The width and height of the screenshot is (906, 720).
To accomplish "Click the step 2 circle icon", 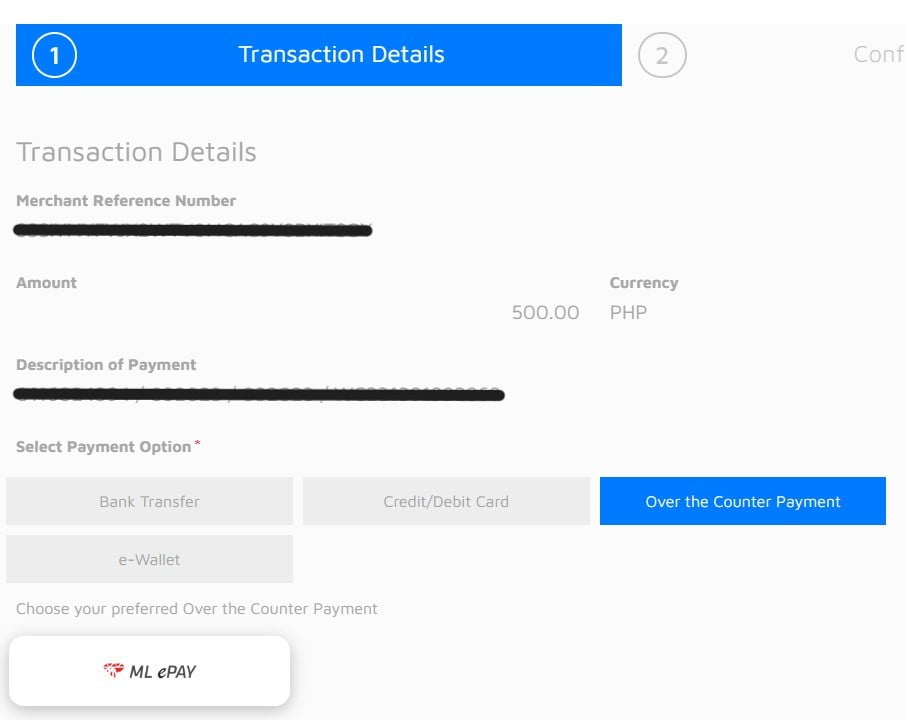I will pyautogui.click(x=662, y=55).
